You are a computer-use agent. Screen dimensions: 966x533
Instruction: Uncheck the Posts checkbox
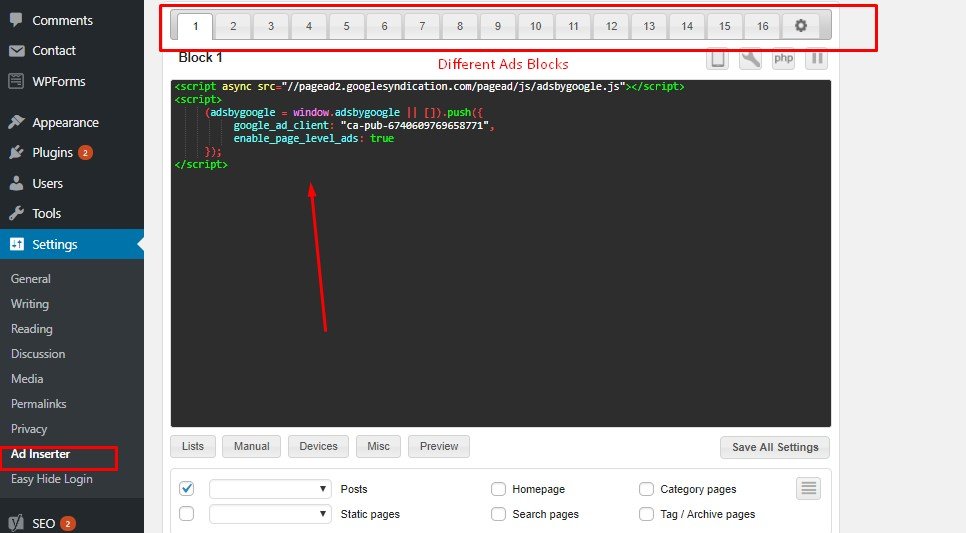(x=187, y=489)
